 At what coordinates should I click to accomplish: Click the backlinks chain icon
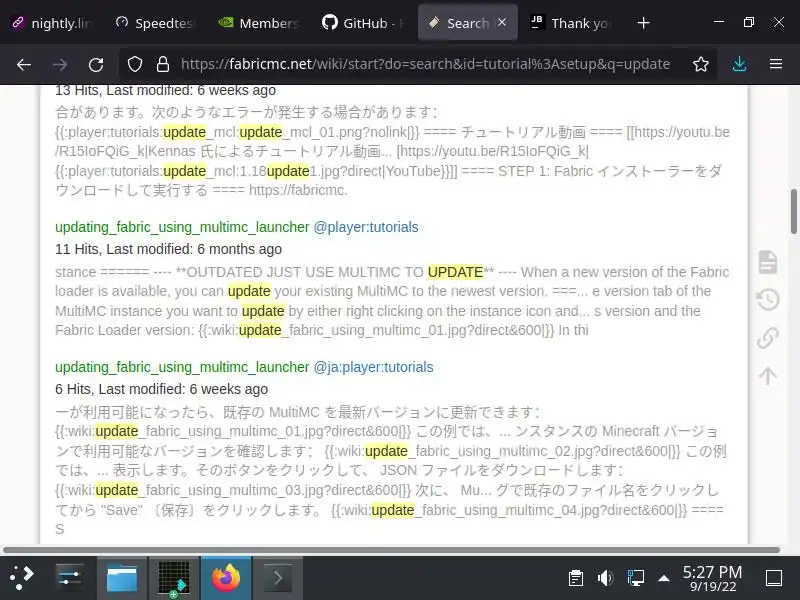tap(768, 338)
